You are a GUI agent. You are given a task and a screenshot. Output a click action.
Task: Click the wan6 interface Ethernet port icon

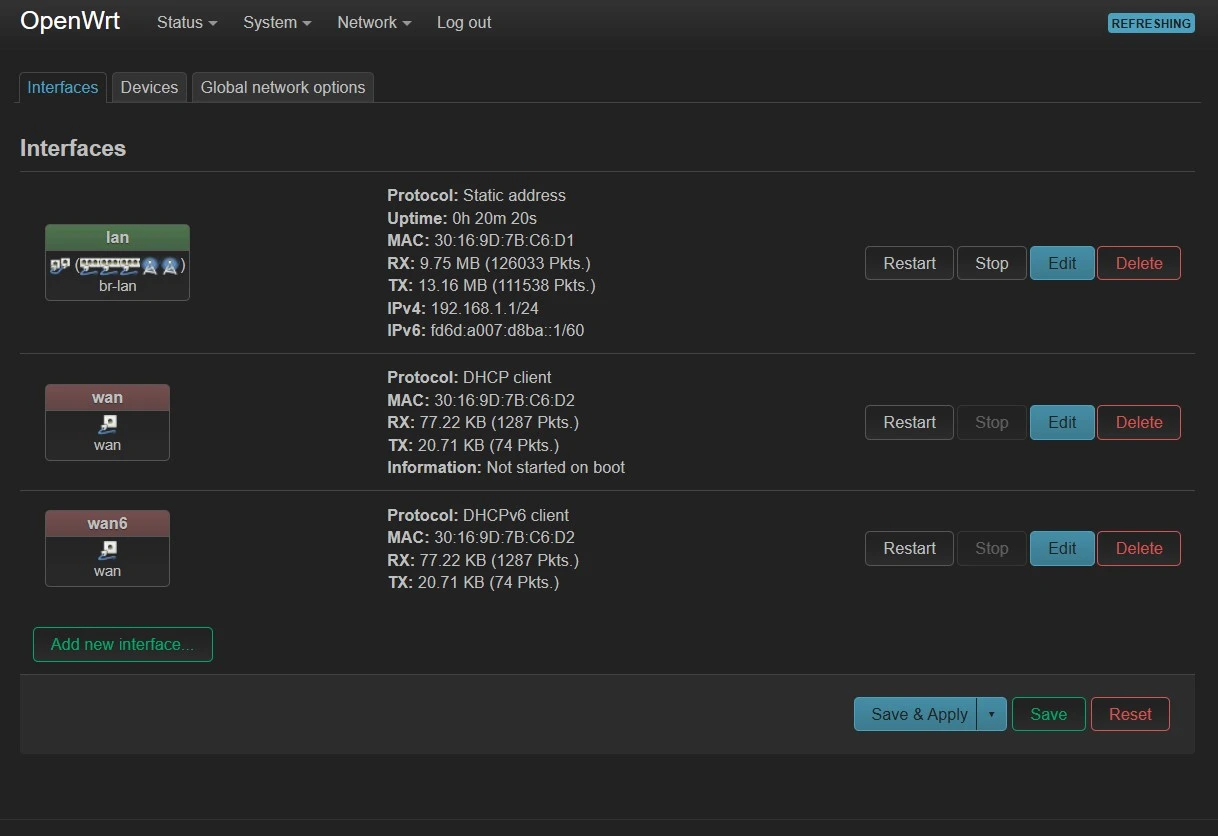(x=107, y=551)
